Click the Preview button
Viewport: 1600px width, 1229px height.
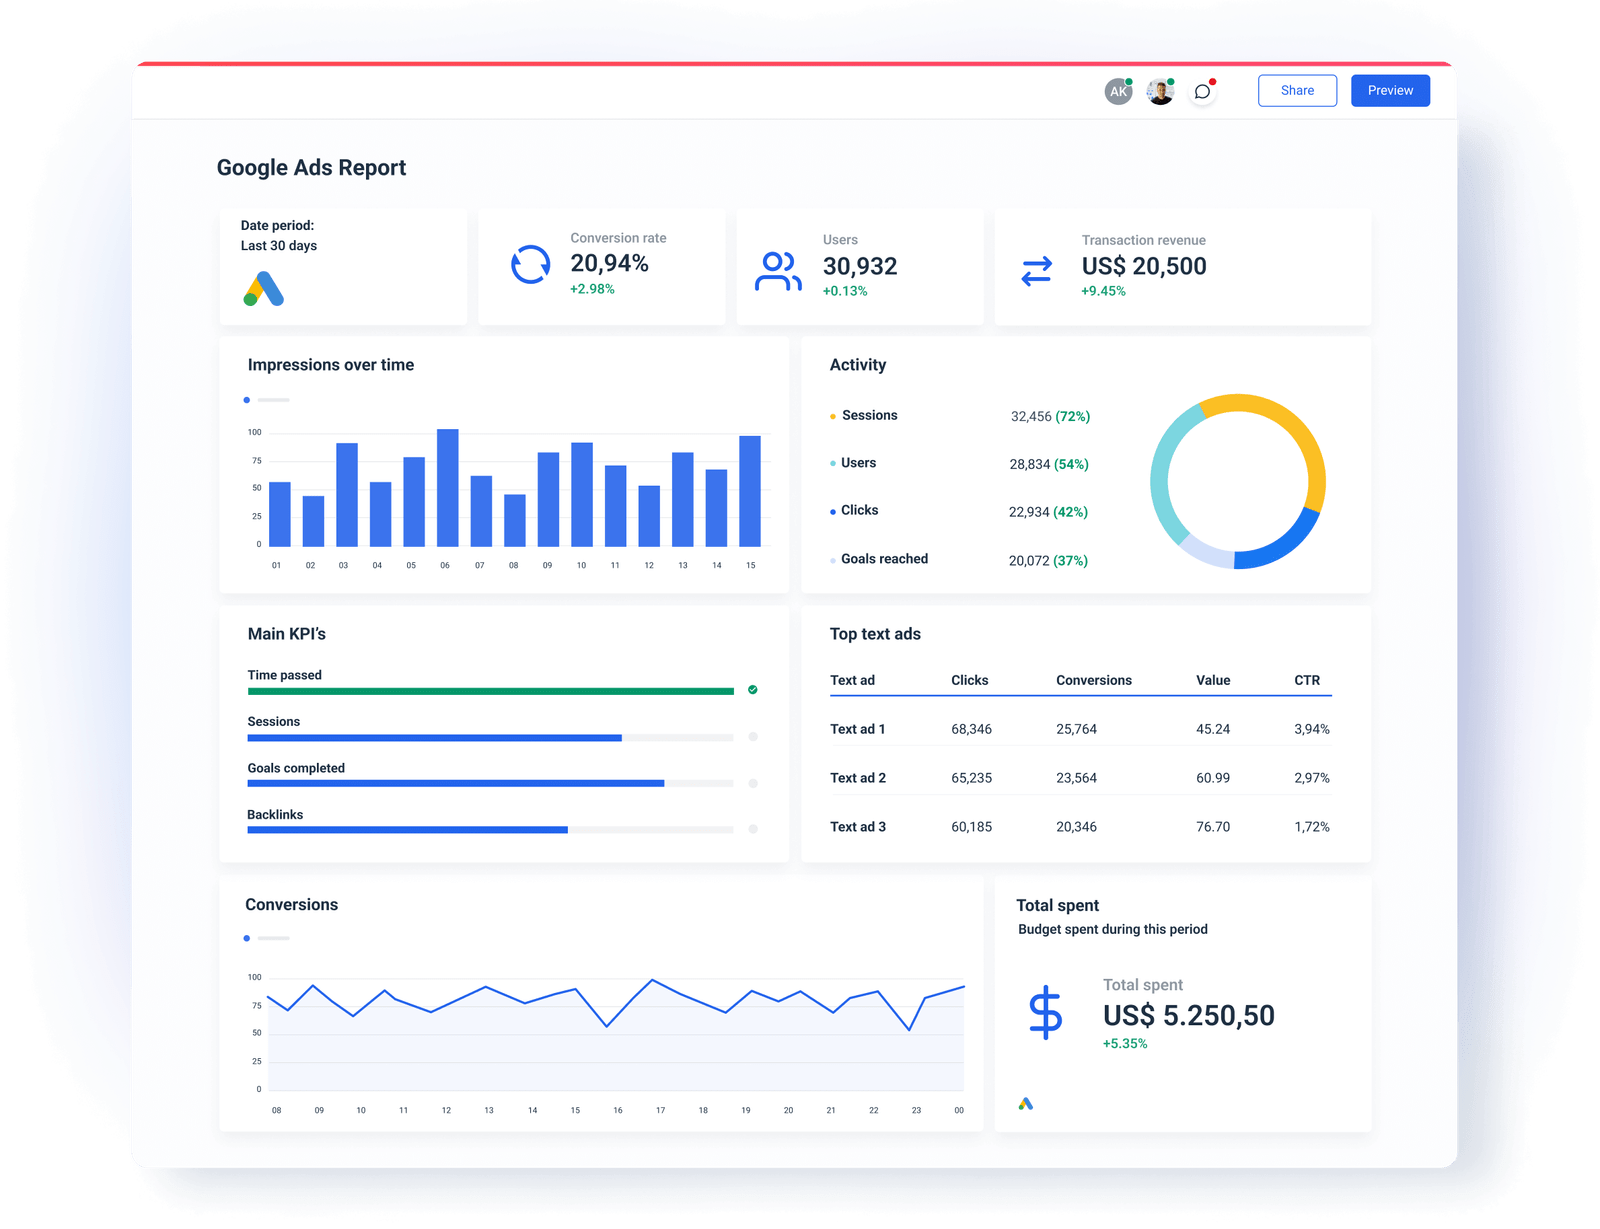tap(1390, 91)
